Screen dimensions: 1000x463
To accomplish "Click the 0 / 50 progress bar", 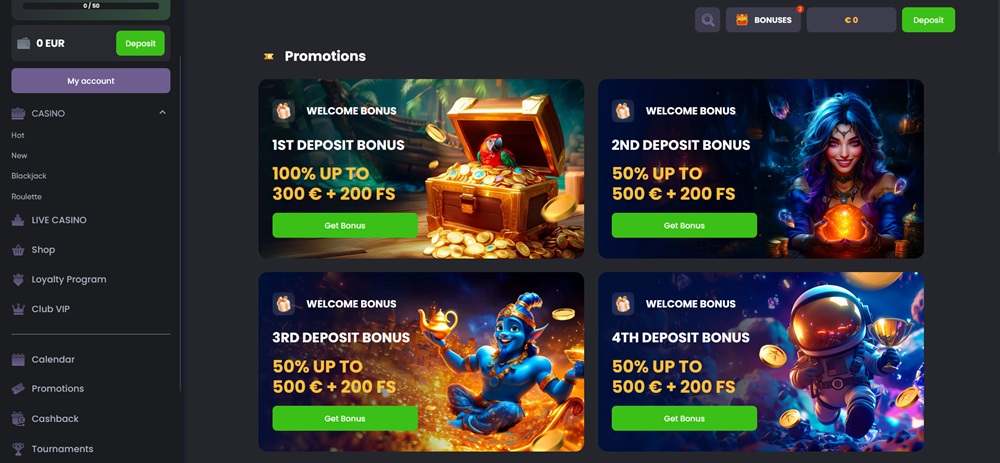I will tap(91, 6).
